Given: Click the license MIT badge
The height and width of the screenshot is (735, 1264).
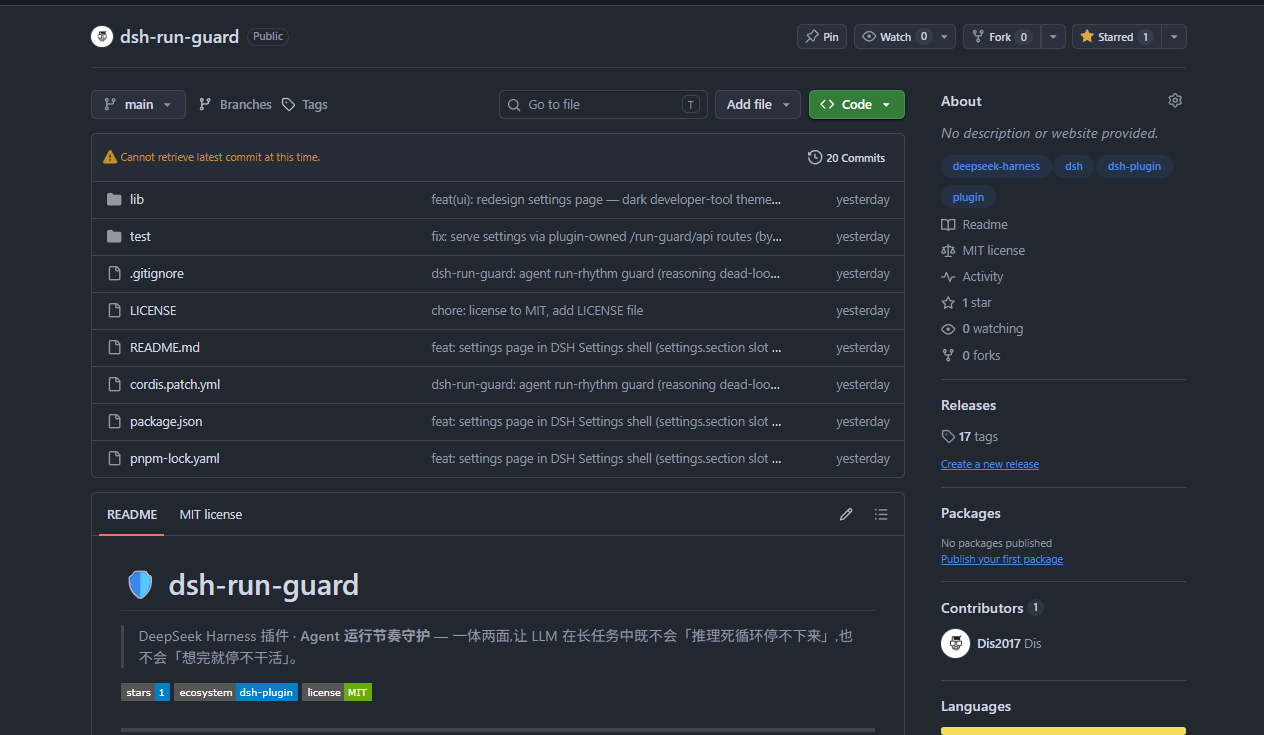Looking at the screenshot, I should (x=337, y=692).
